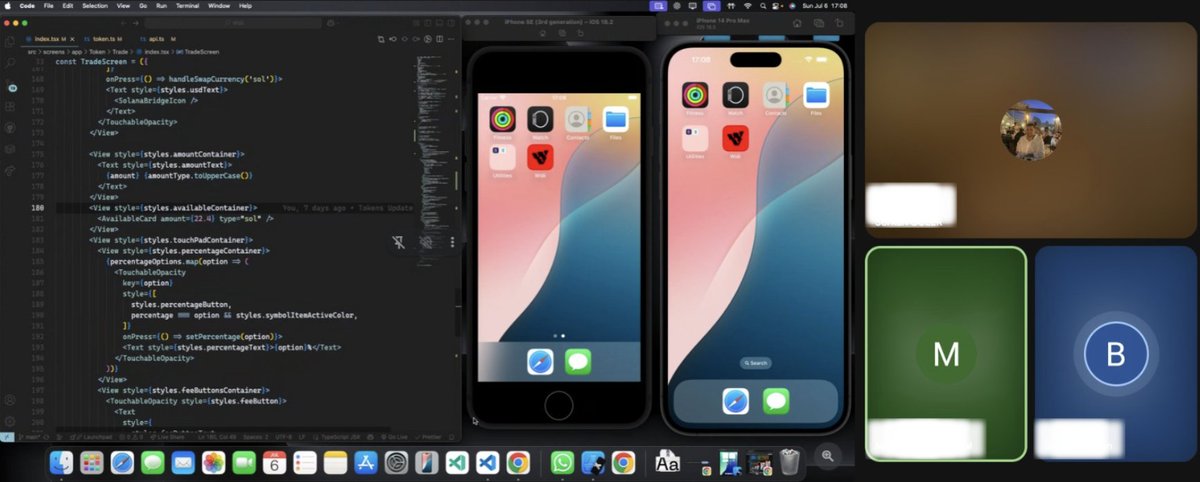
Task: Open Finder from the macOS Dock
Action: pyautogui.click(x=62, y=462)
